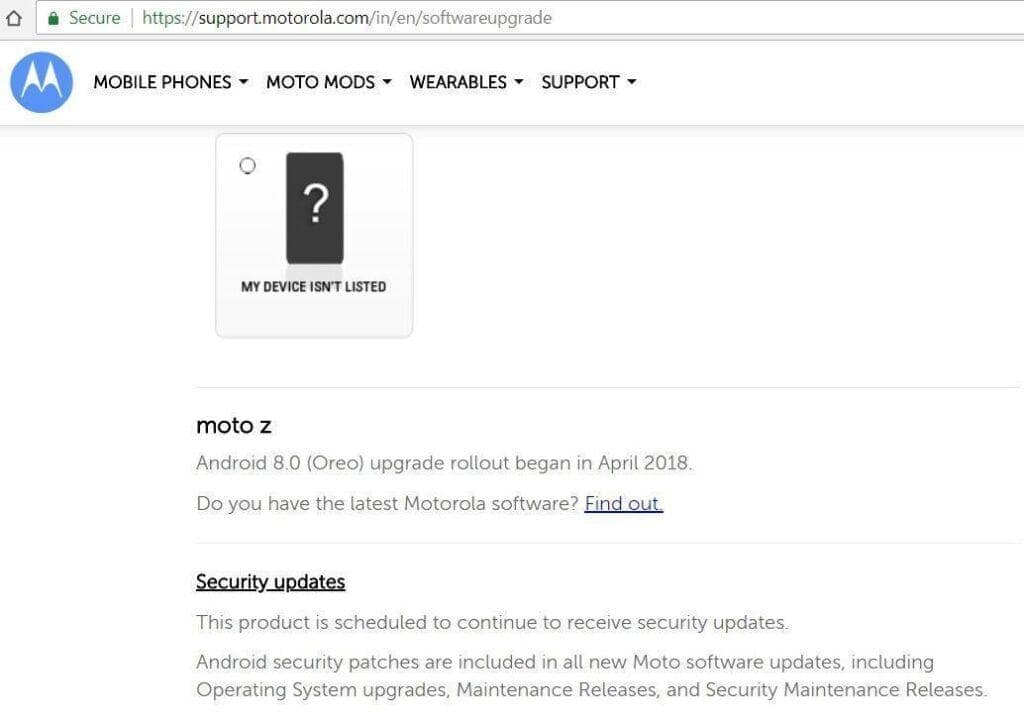
Task: Click the browser home icon
Action: pos(14,18)
